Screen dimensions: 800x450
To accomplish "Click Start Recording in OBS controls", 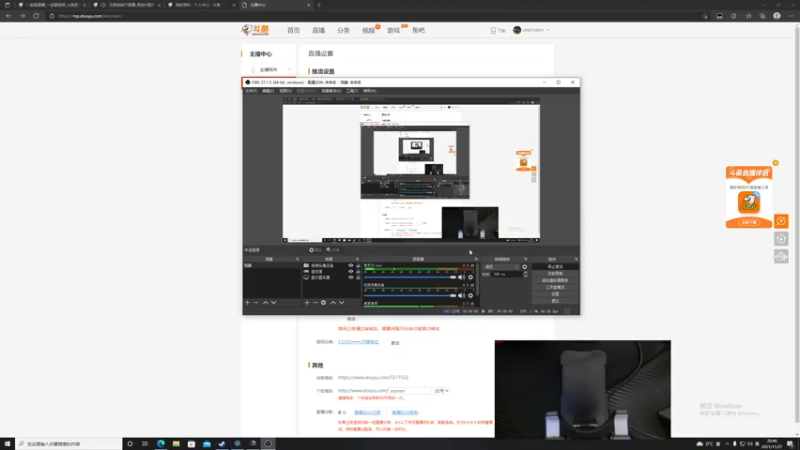I will tap(555, 273).
